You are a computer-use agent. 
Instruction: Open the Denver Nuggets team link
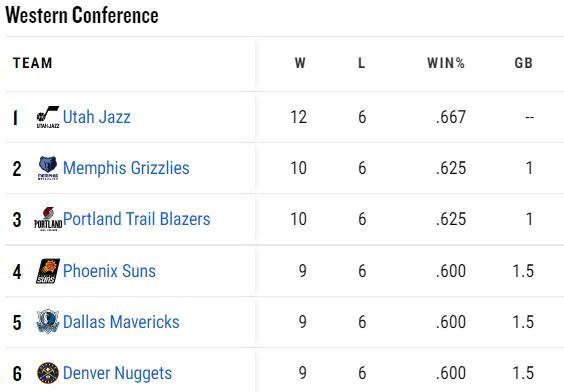point(117,373)
